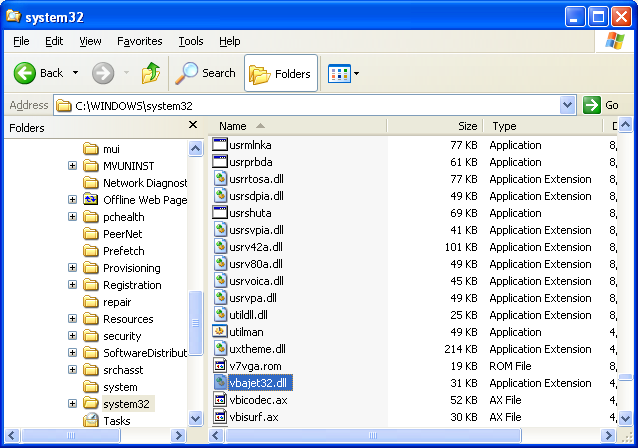
Task: Open the Tools menu
Action: [190, 41]
